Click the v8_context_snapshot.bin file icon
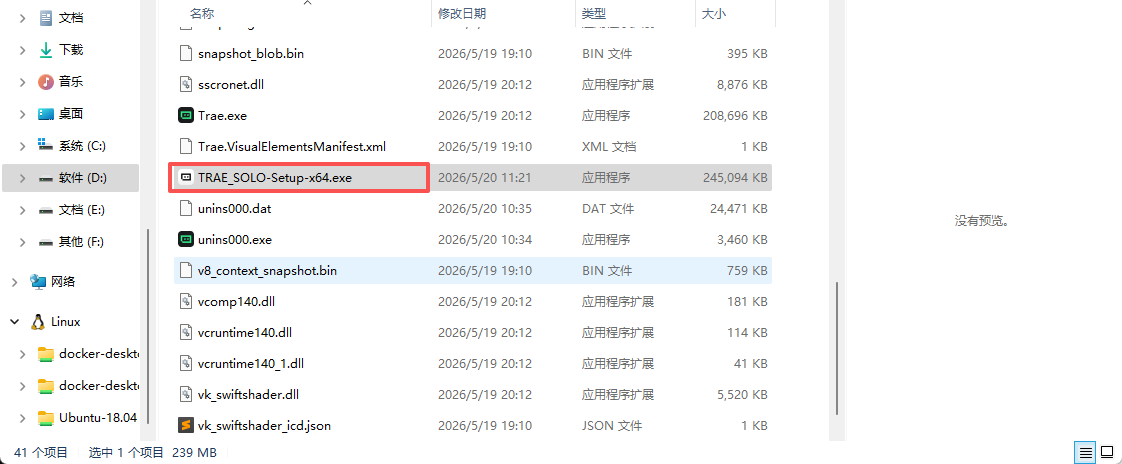 point(186,271)
